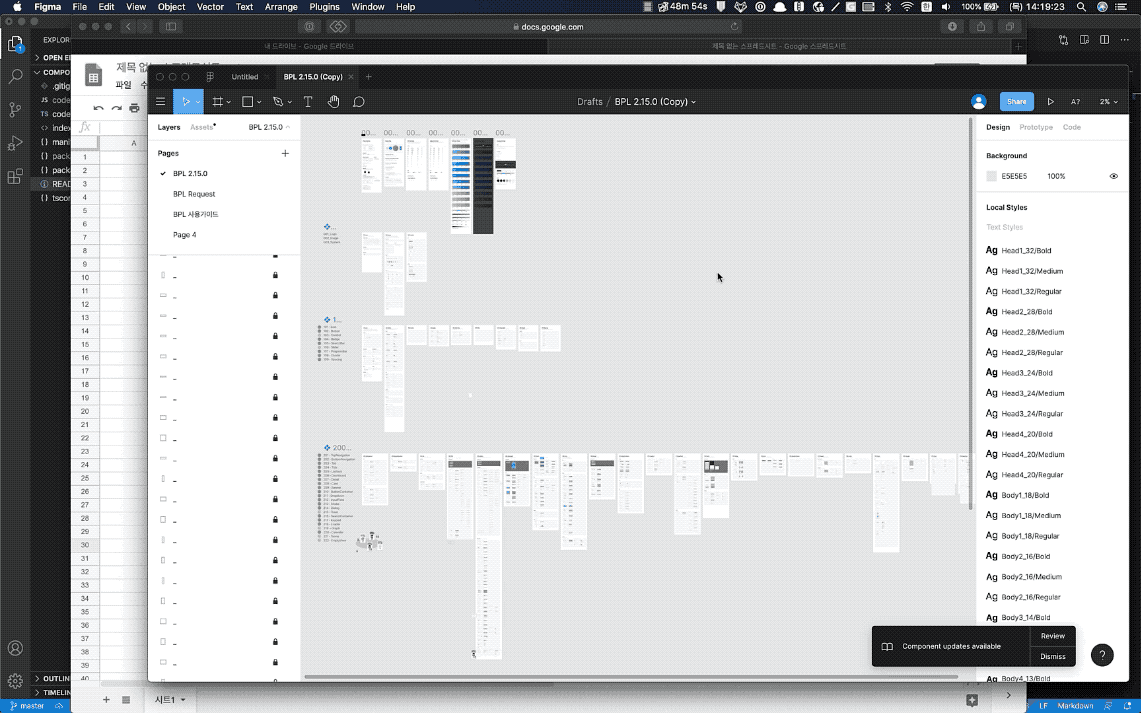Open VS Code Manage gear icon
The image size is (1141, 713).
(x=15, y=681)
